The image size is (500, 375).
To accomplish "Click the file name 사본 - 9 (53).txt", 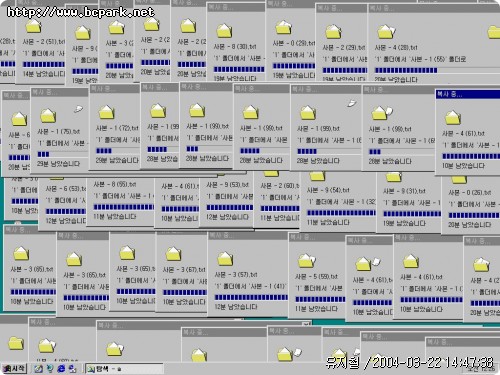I will pos(228,185).
